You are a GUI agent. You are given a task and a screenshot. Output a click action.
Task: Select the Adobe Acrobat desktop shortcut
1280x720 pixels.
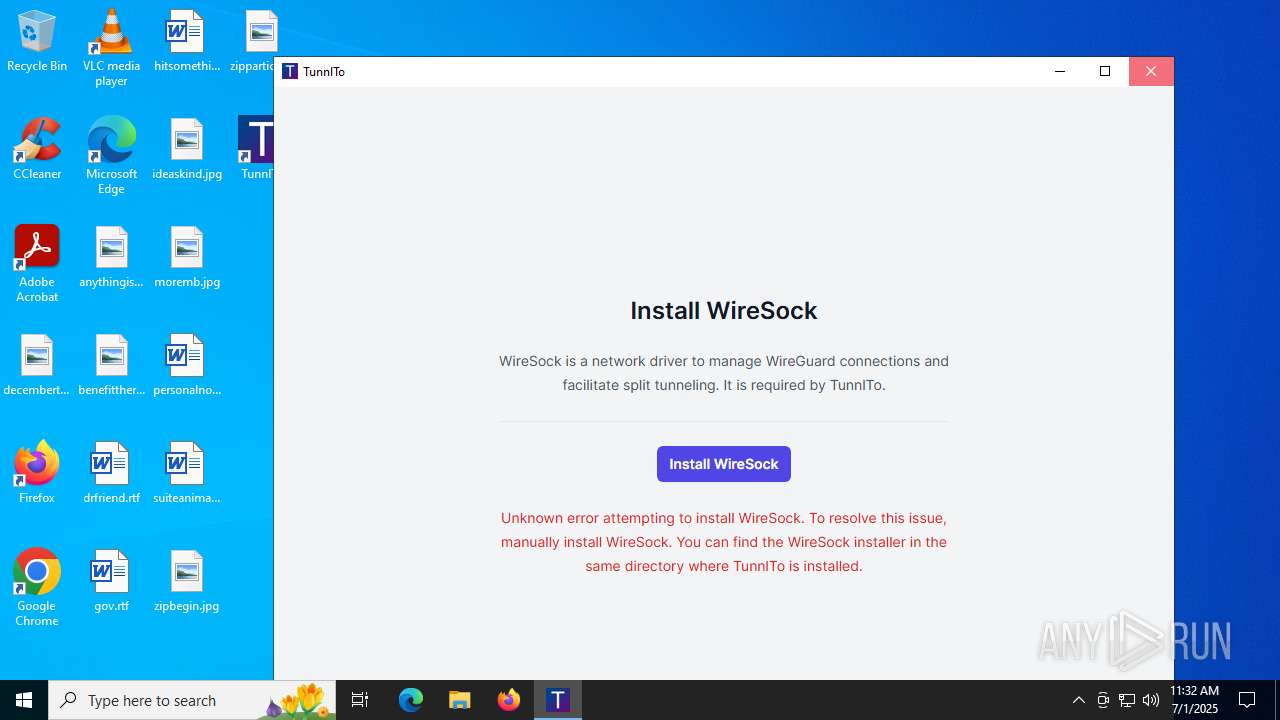[x=37, y=264]
